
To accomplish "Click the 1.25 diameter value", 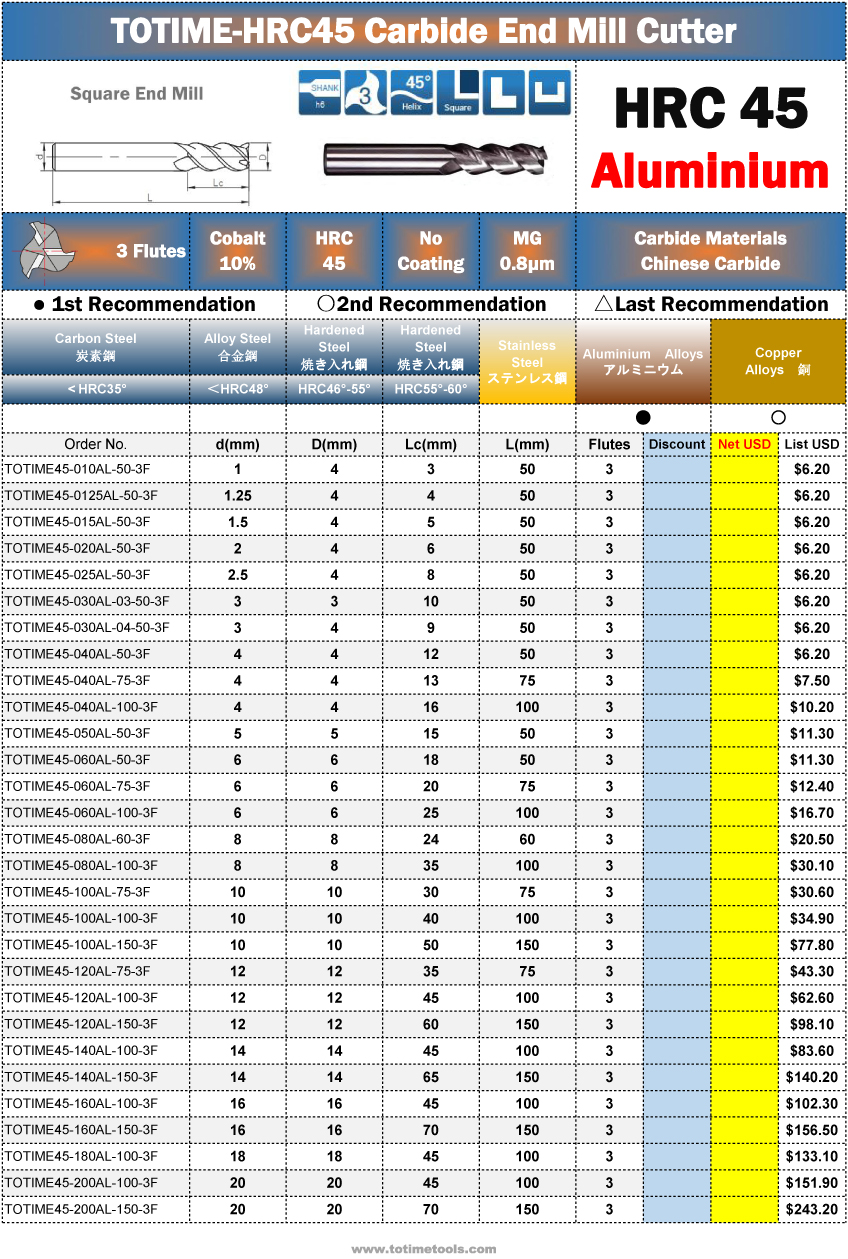I will point(238,496).
